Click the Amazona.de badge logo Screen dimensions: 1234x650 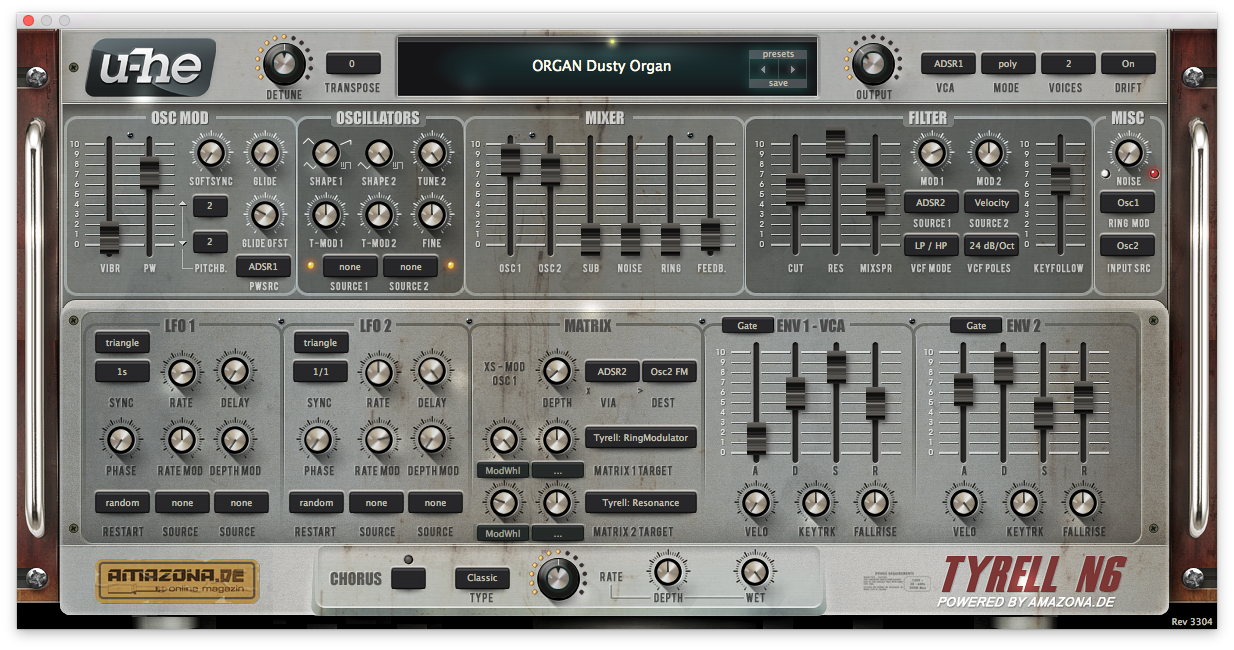(x=177, y=581)
